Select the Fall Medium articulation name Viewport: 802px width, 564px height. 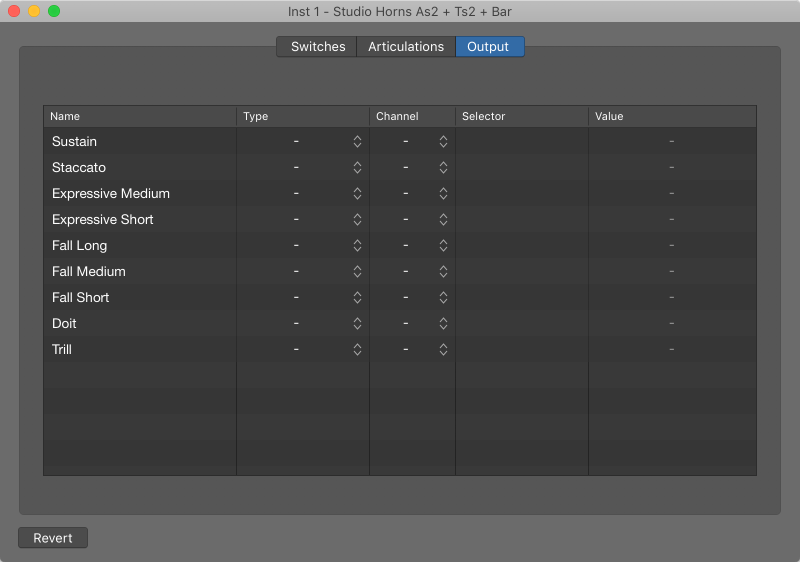(88, 272)
